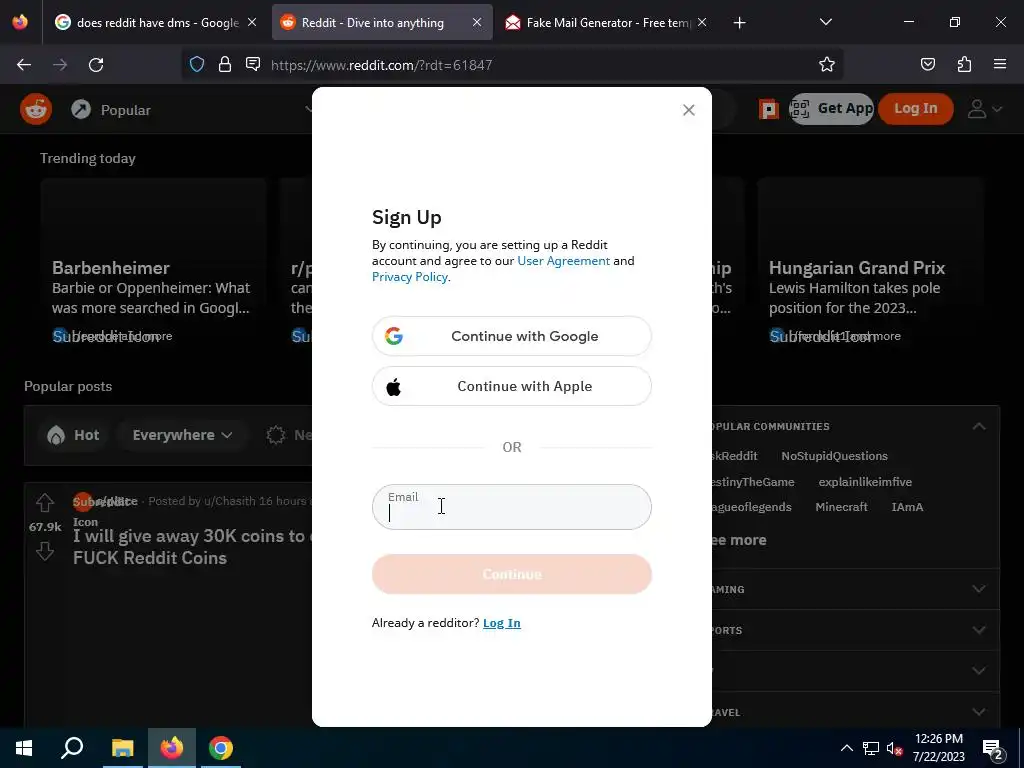Screen dimensions: 1024x768
Task: Click the Reddit logo home icon
Action: [x=36, y=109]
